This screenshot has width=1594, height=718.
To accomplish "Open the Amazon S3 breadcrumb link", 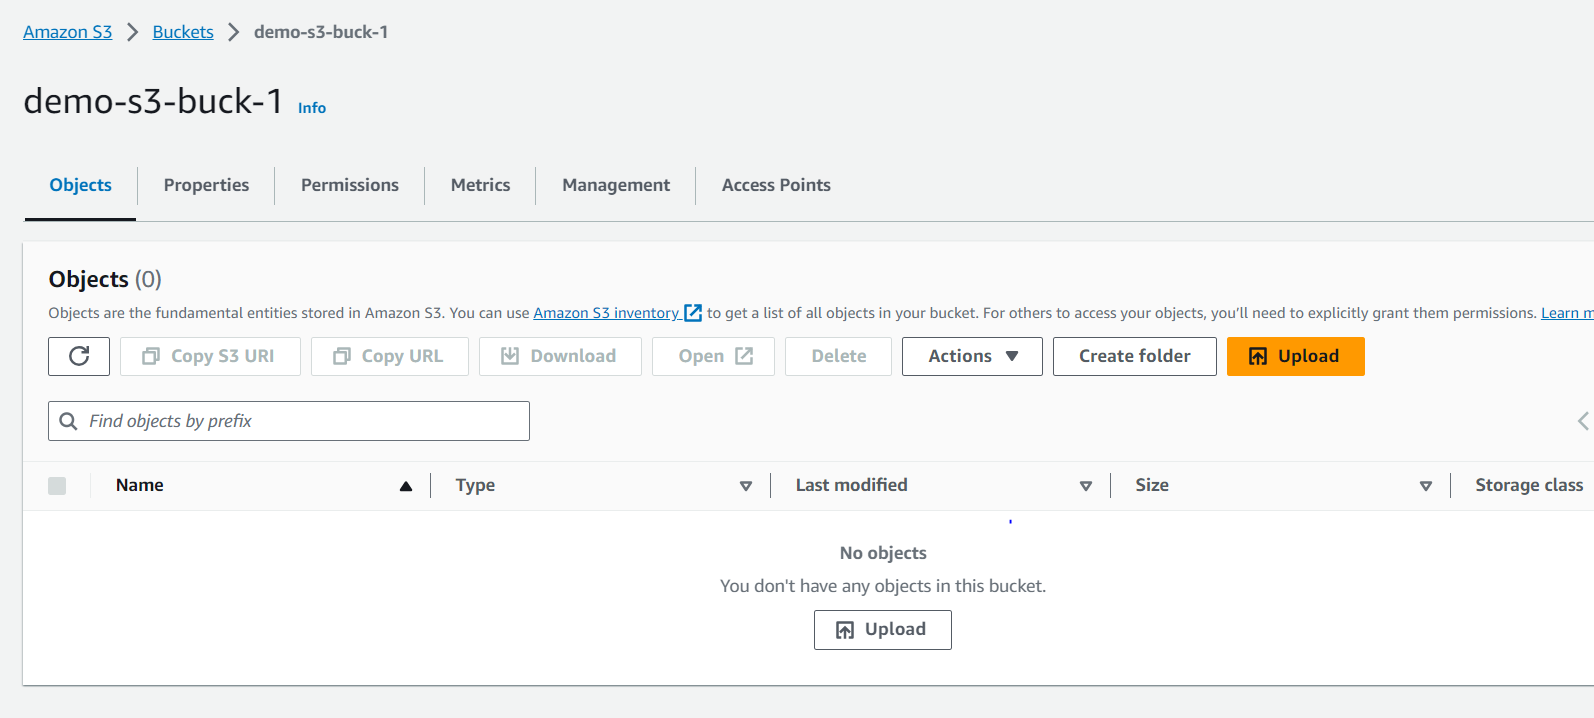I will [x=68, y=32].
